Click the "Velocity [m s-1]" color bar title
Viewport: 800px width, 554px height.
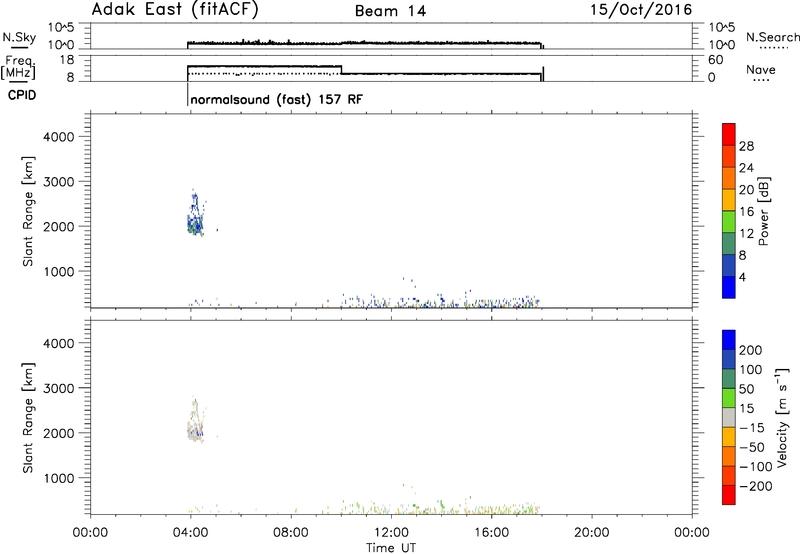[782, 417]
